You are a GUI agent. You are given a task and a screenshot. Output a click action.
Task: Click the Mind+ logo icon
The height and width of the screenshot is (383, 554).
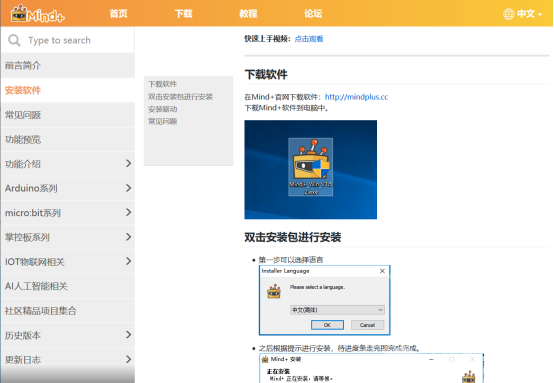(37, 14)
